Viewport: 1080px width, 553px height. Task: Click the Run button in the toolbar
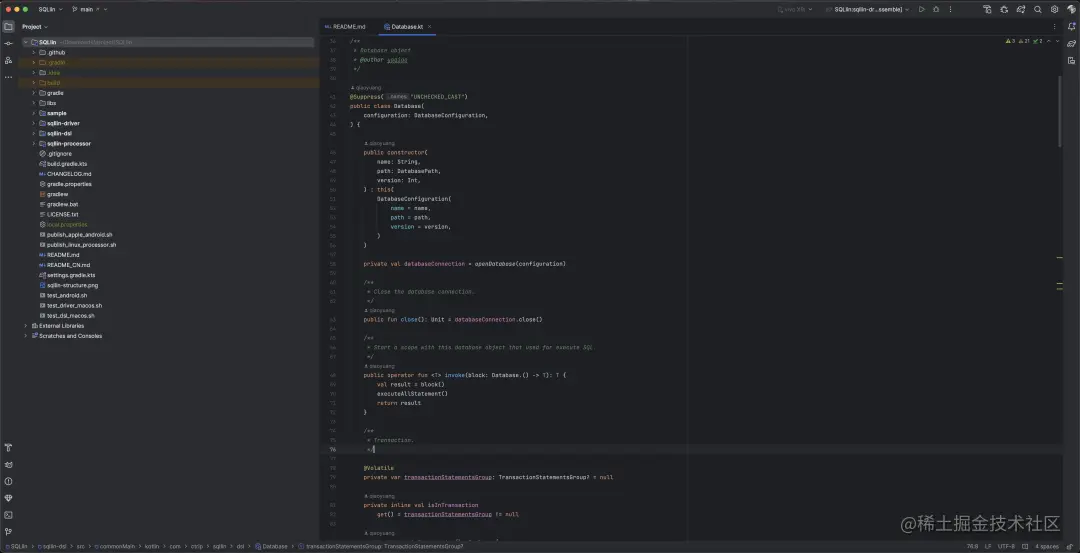[922, 9]
